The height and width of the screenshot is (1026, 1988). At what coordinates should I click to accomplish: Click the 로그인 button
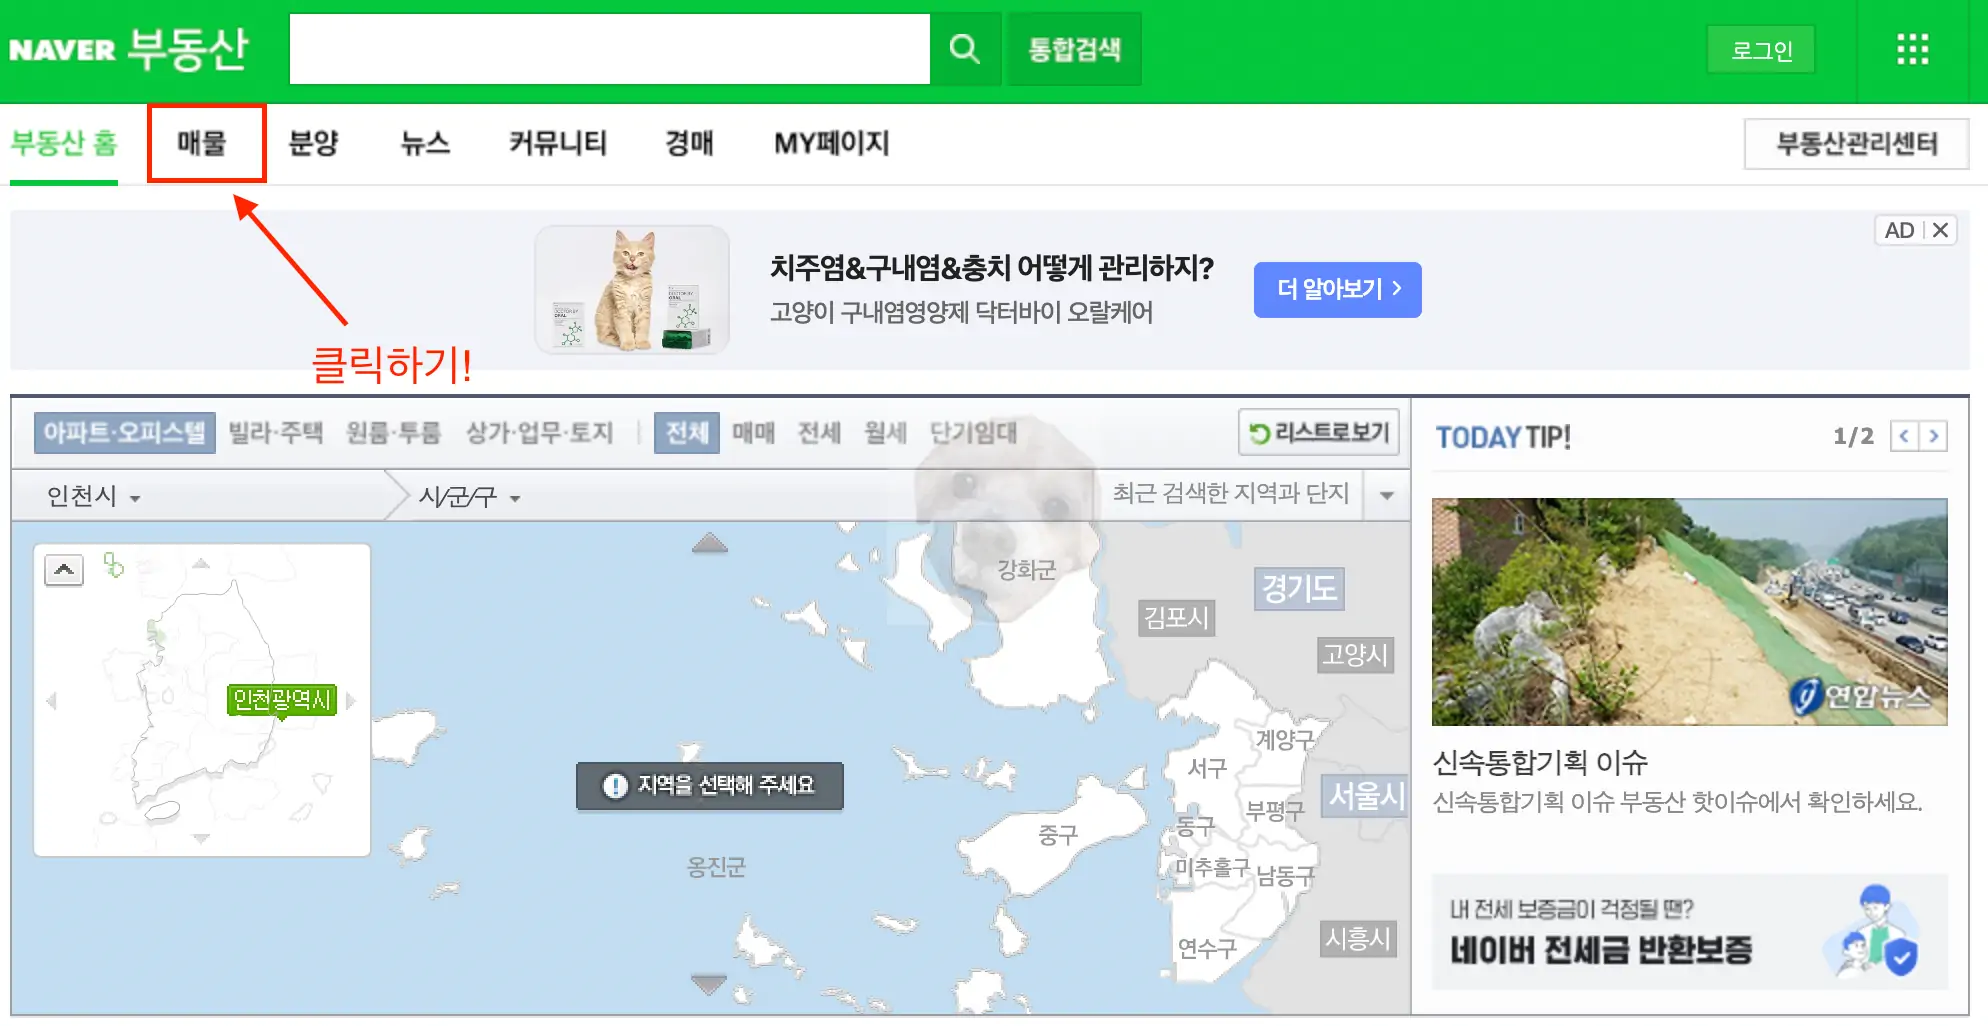(1761, 48)
